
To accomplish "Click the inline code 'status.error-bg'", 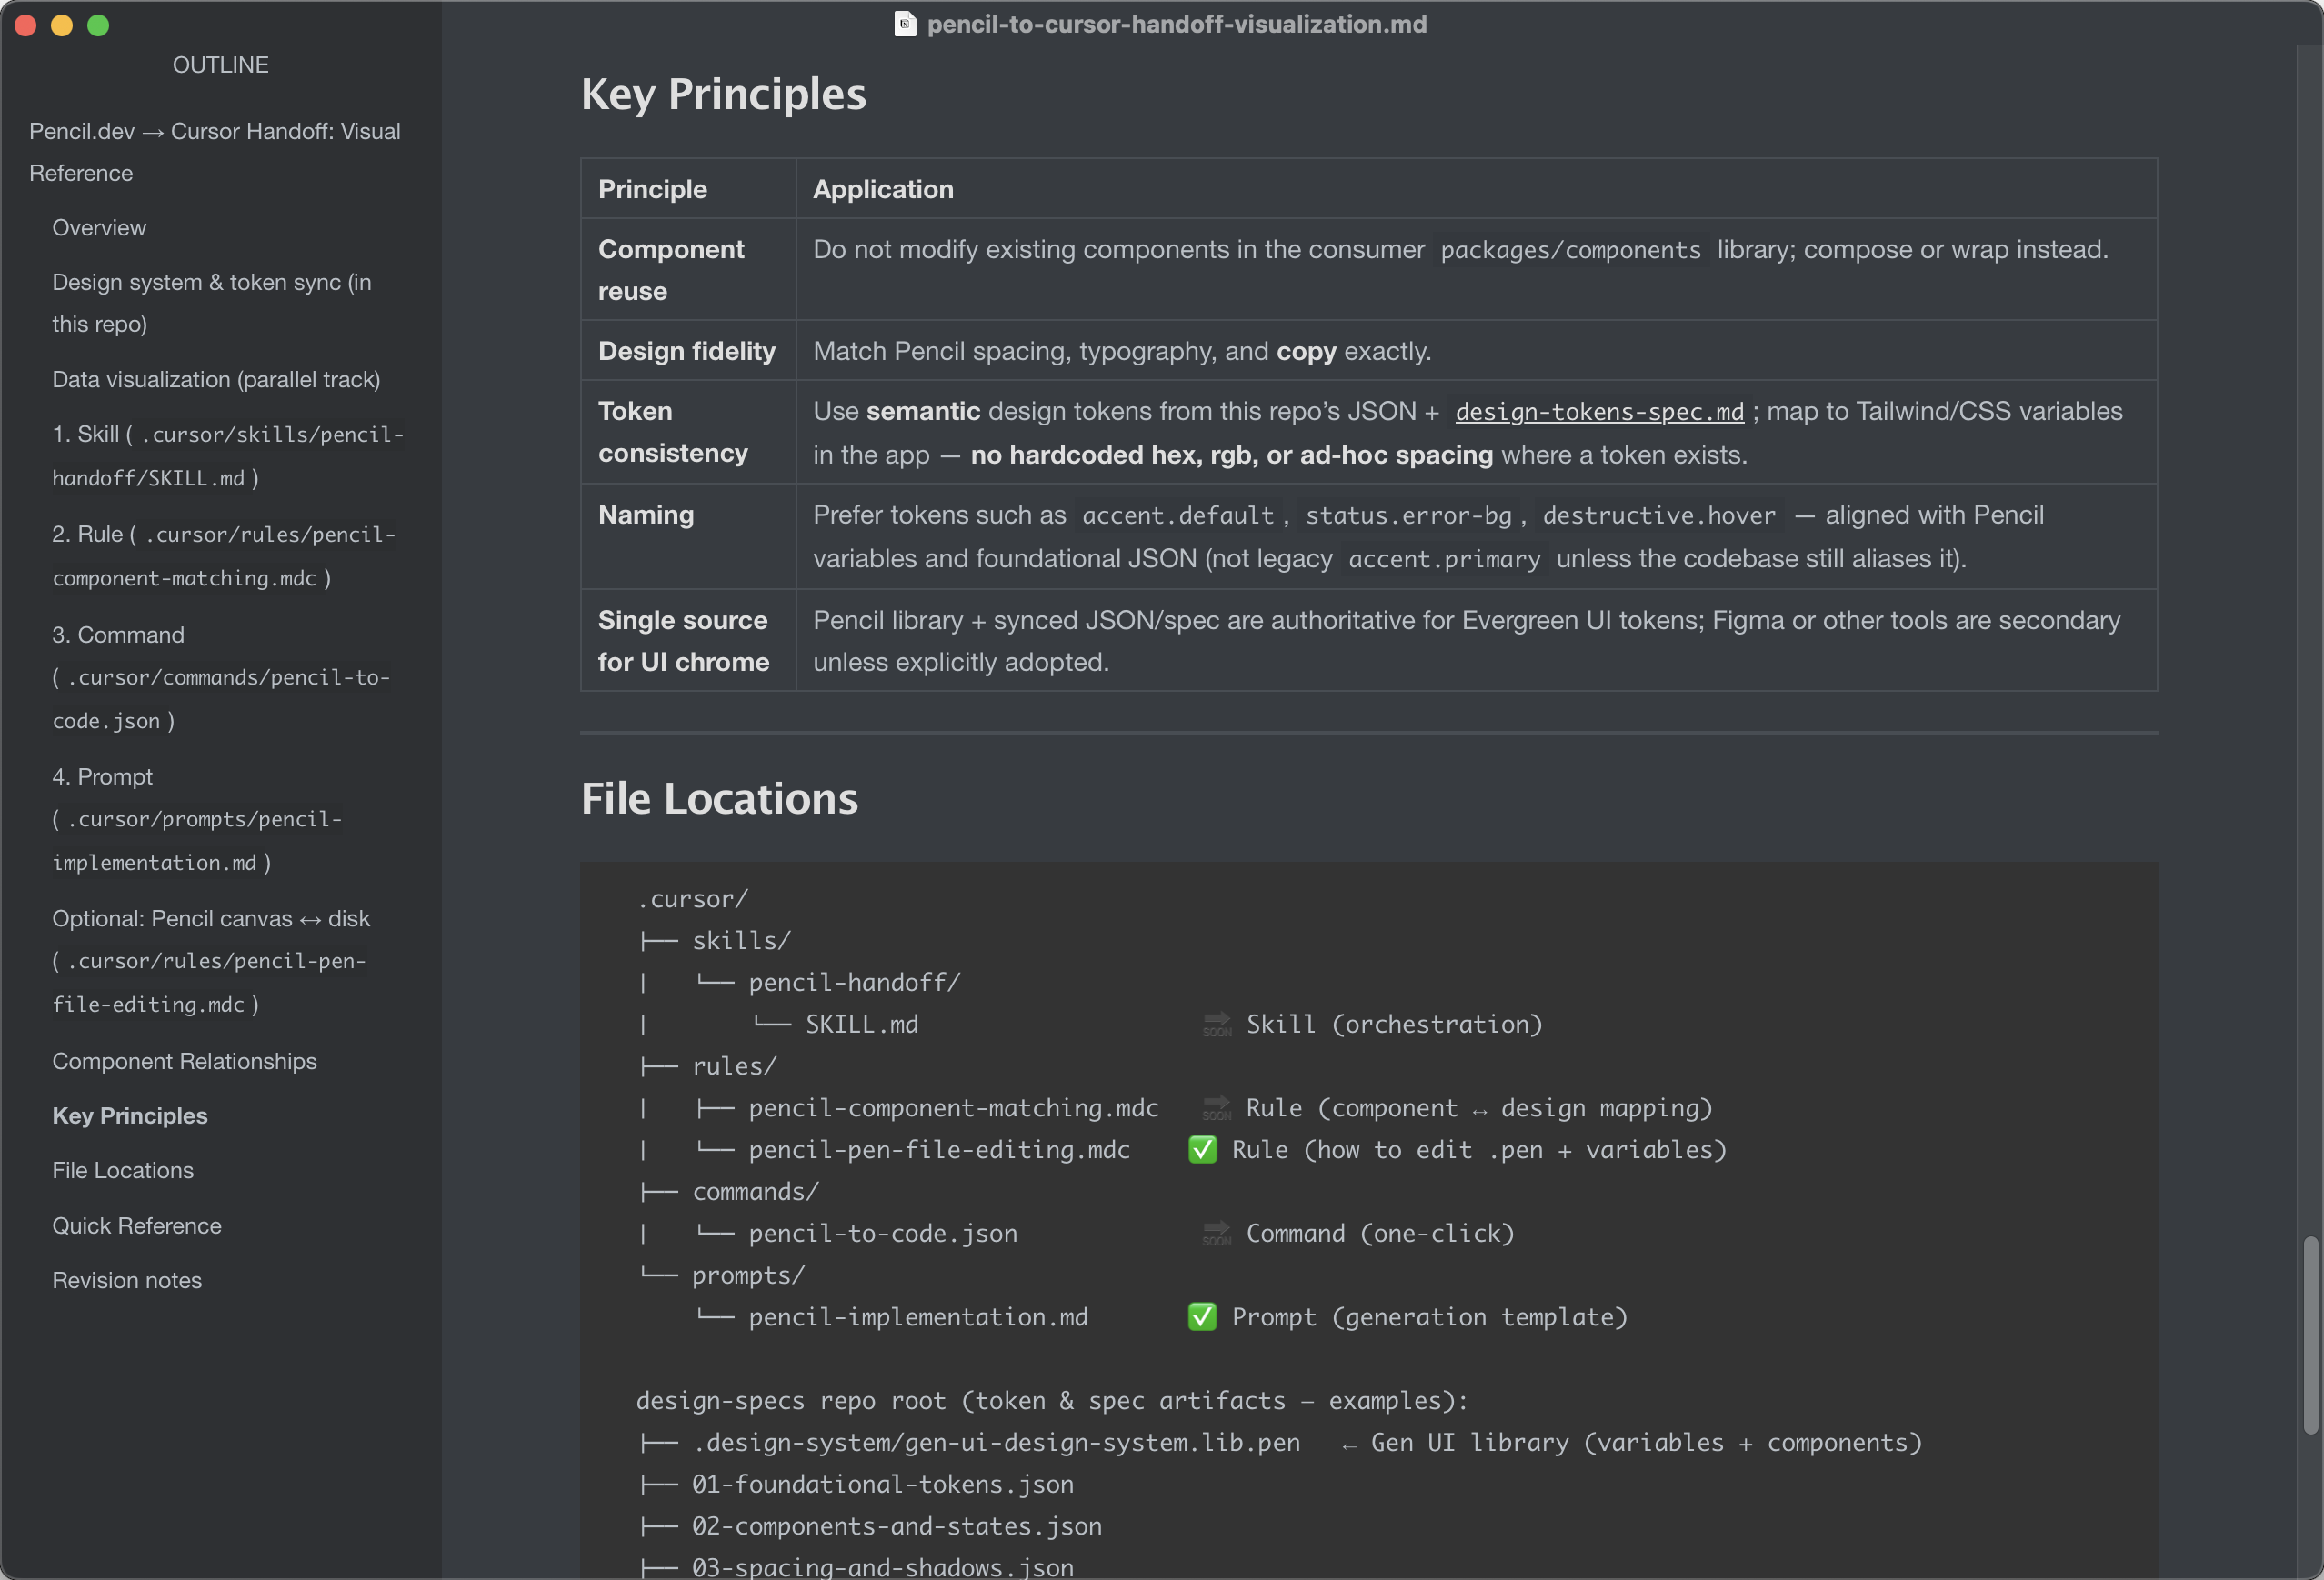I will coord(1408,515).
